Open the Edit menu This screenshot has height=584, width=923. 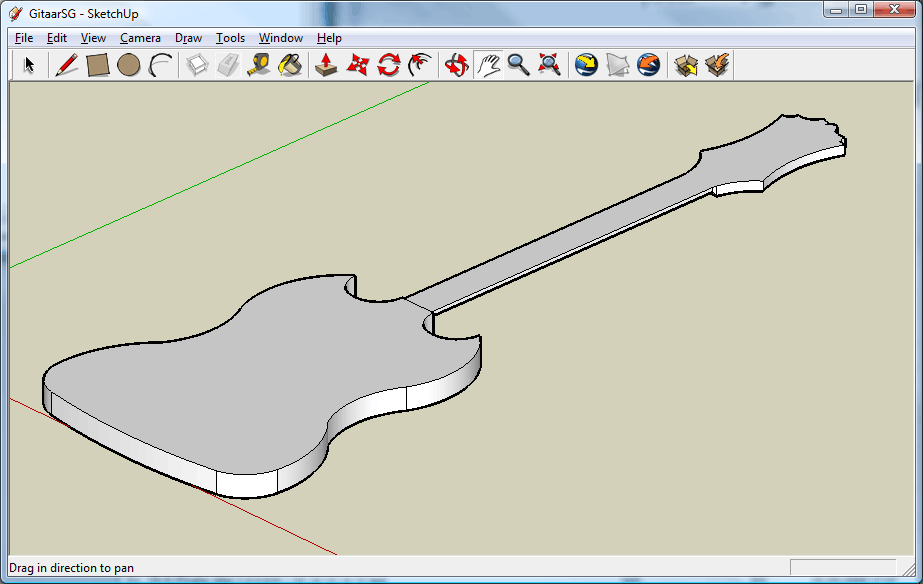click(57, 38)
